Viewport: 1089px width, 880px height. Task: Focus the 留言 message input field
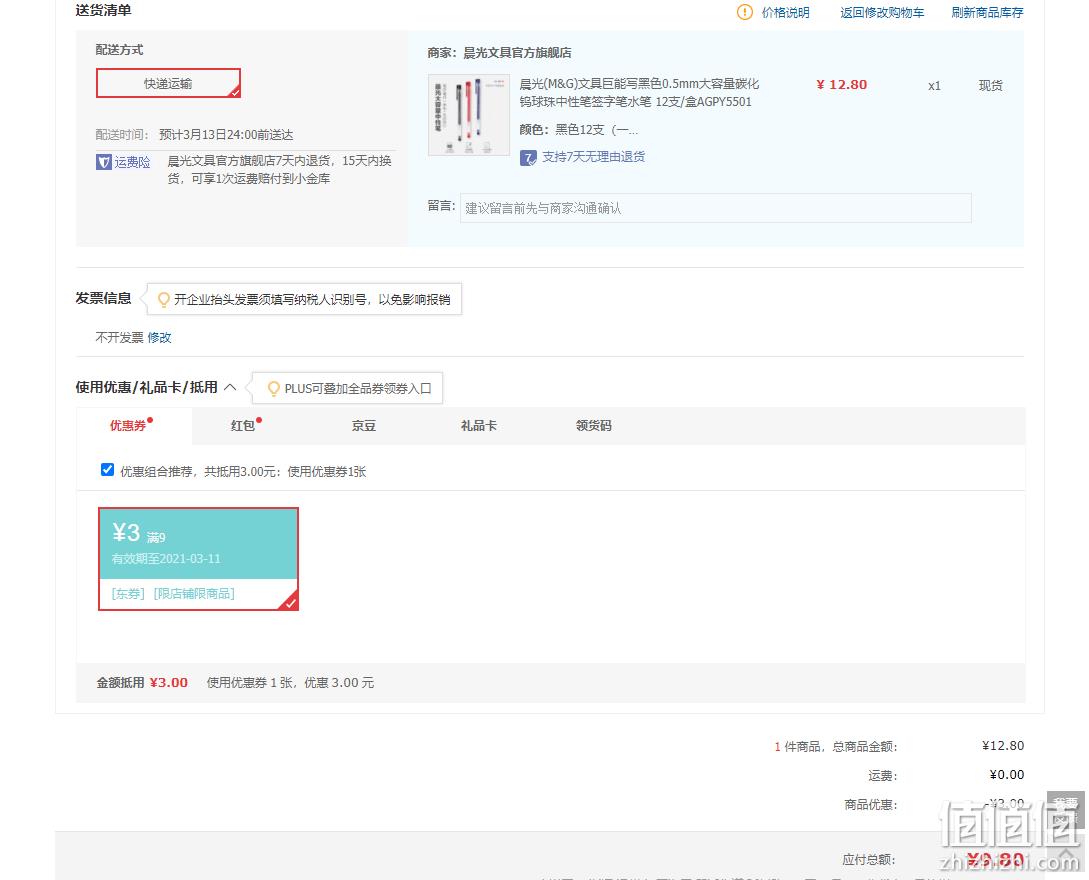click(x=715, y=208)
